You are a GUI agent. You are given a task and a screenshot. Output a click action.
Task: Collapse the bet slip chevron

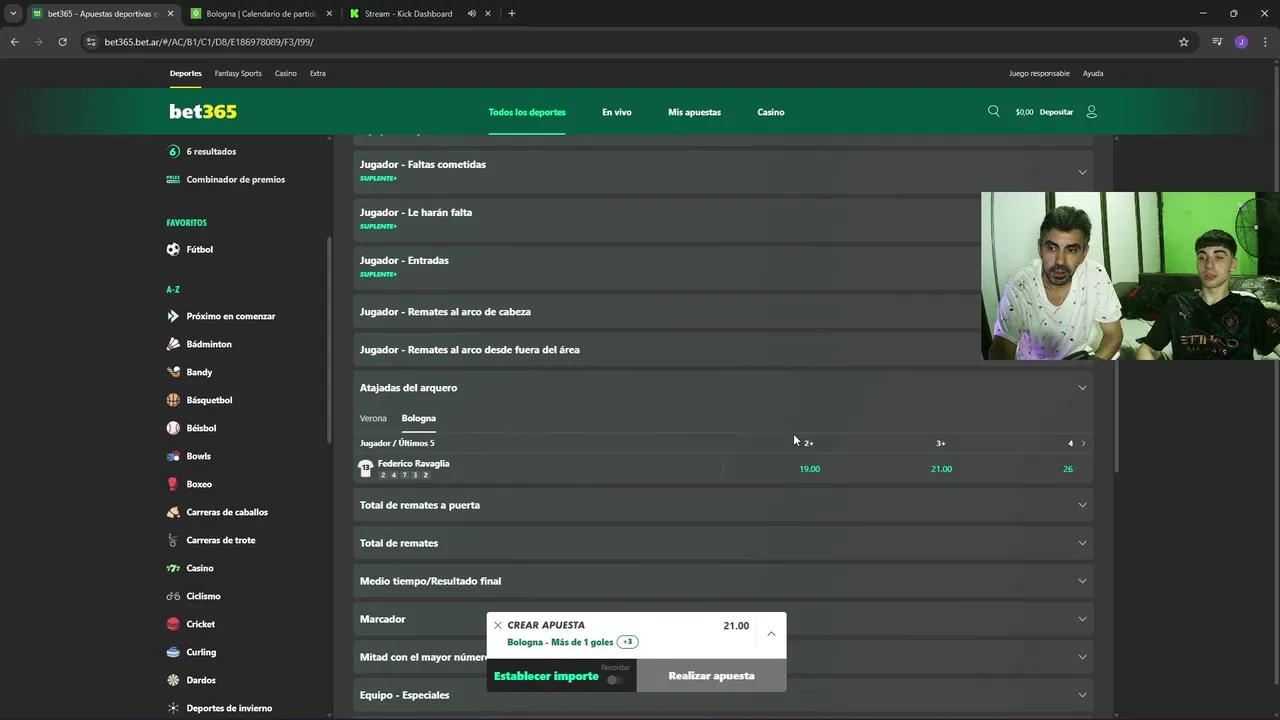771,633
